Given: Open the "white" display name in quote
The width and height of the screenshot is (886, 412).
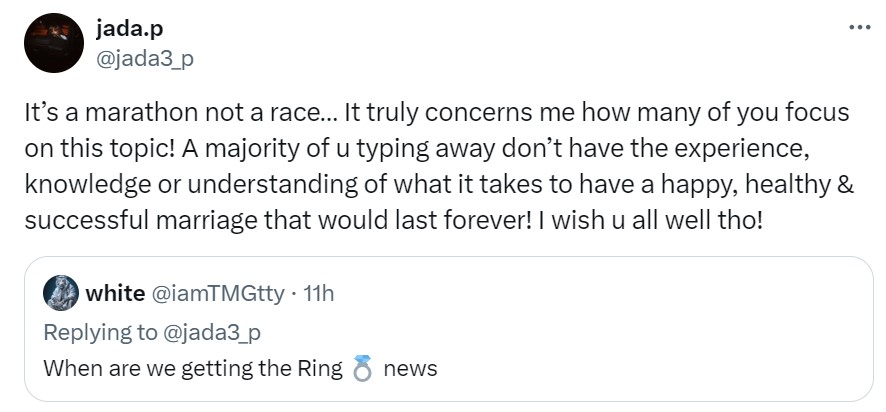Looking at the screenshot, I should (115, 293).
